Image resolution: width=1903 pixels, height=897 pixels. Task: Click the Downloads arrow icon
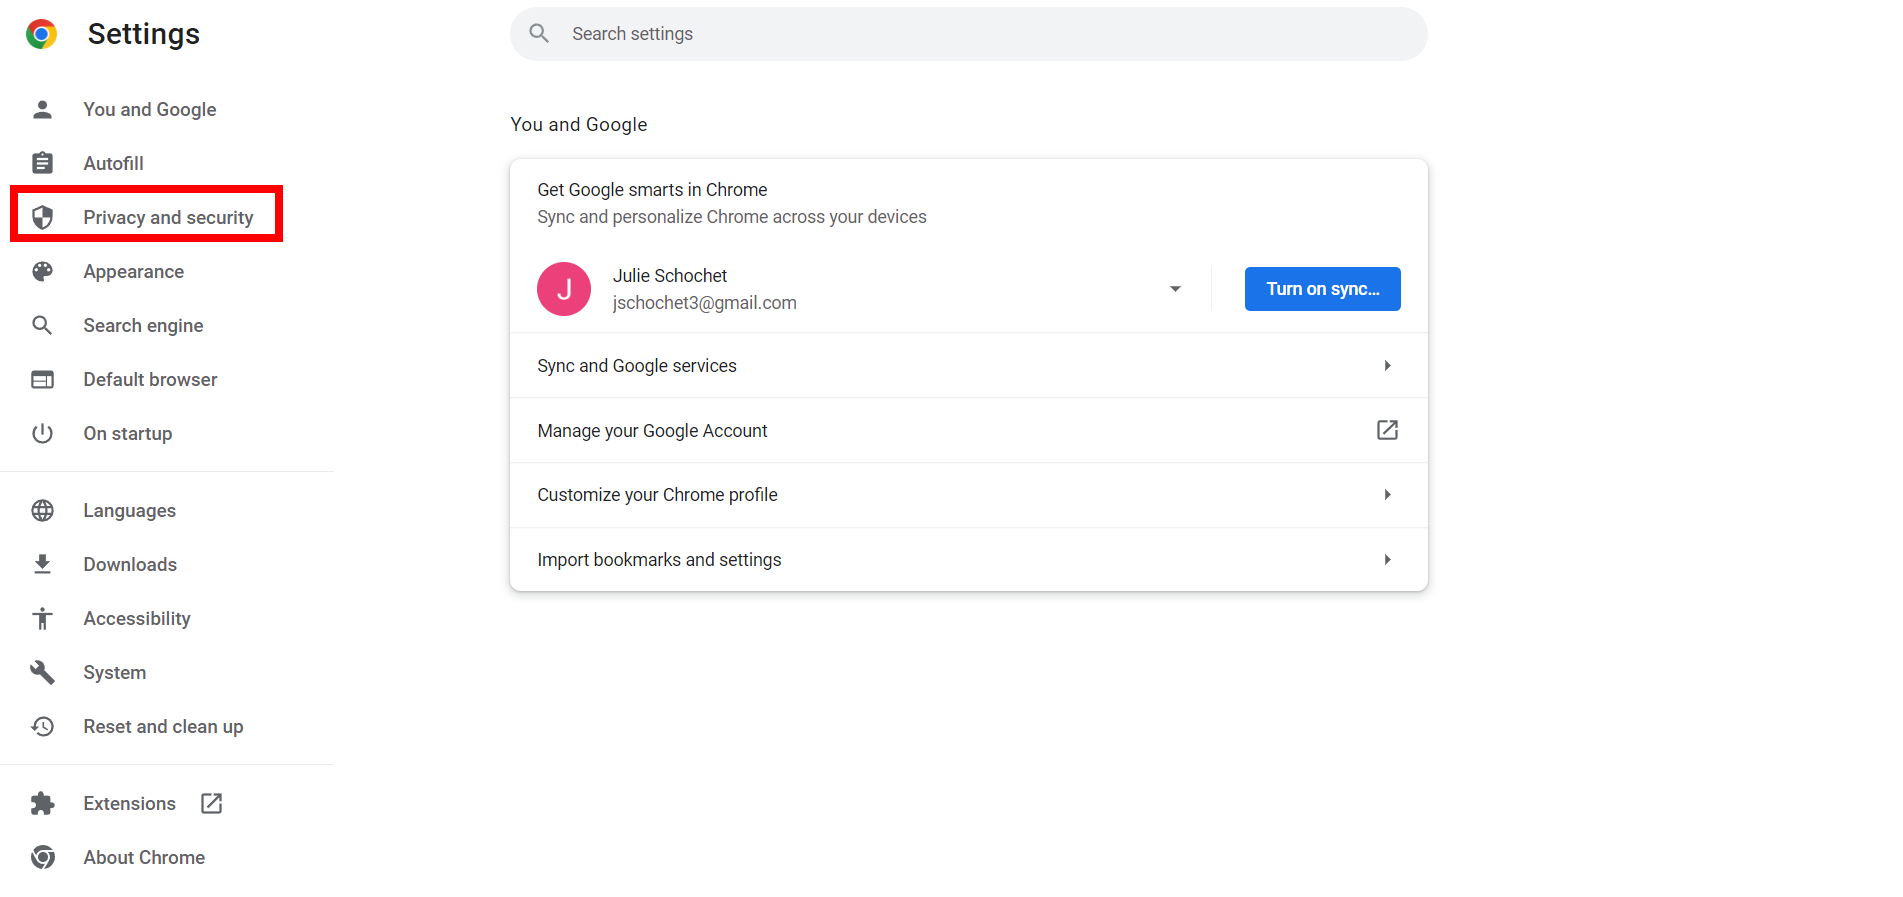click(x=42, y=564)
